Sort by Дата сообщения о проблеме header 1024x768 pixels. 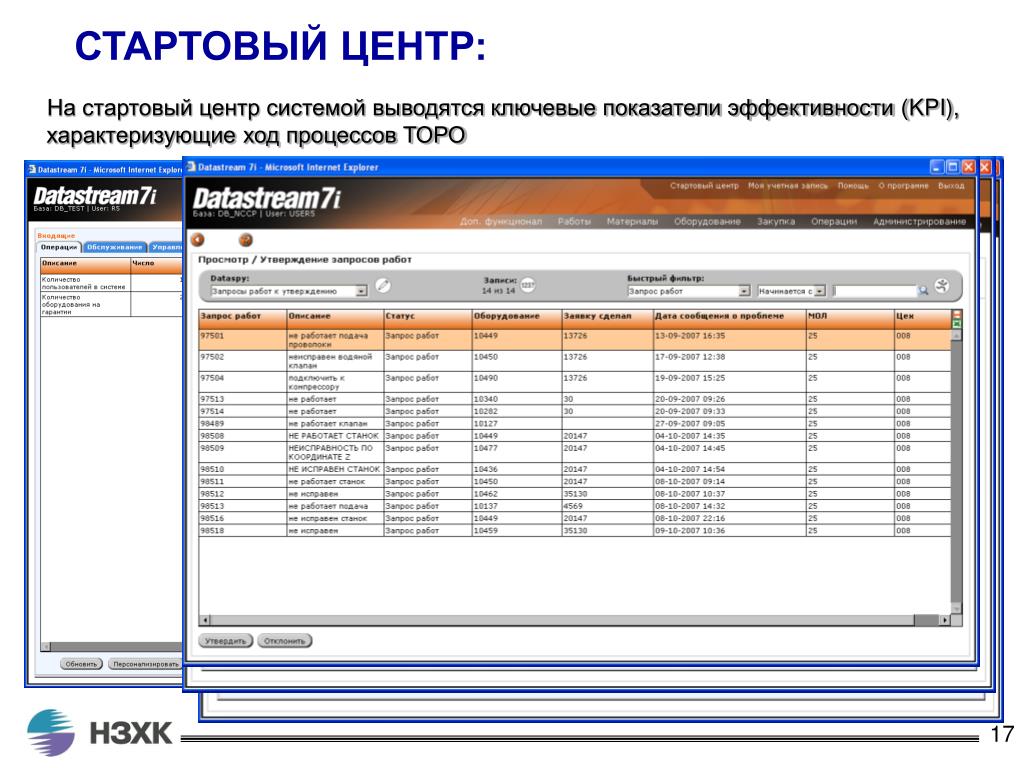729,317
